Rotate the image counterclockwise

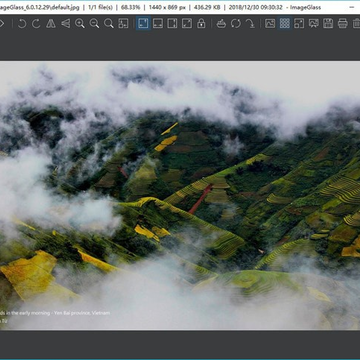pyautogui.click(x=22, y=24)
